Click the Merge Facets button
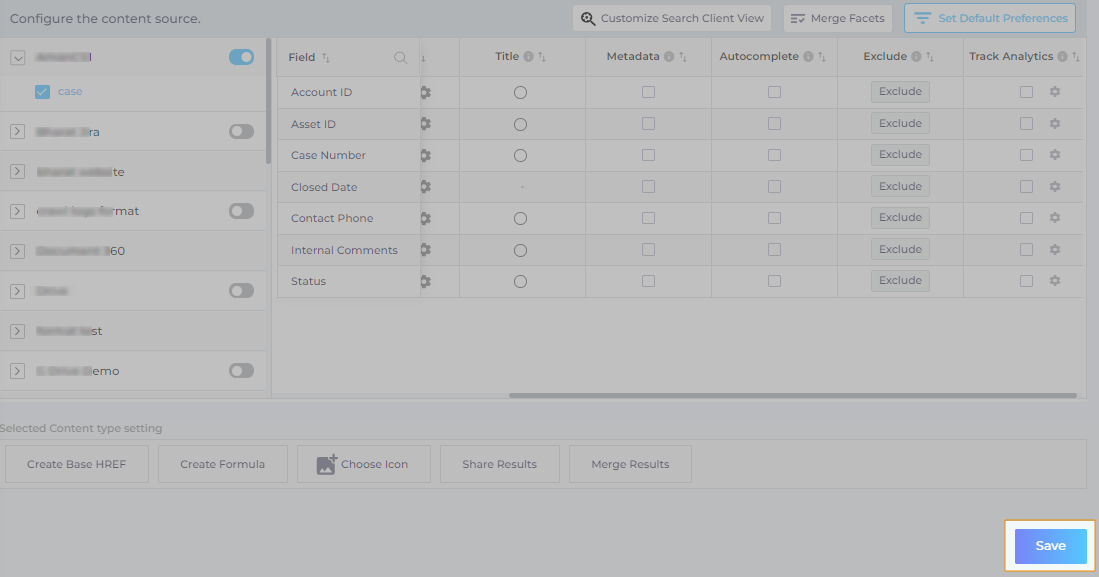Image resolution: width=1099 pixels, height=577 pixels. 837,18
